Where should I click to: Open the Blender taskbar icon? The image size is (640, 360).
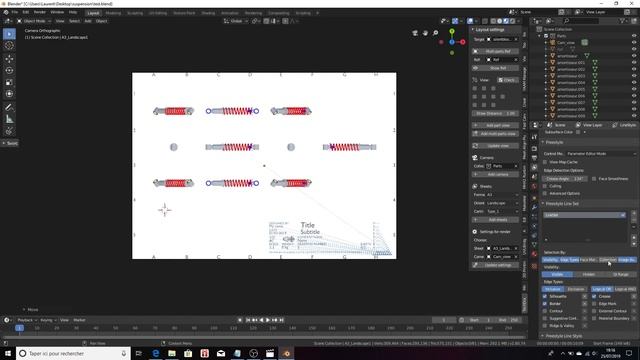pos(287,353)
